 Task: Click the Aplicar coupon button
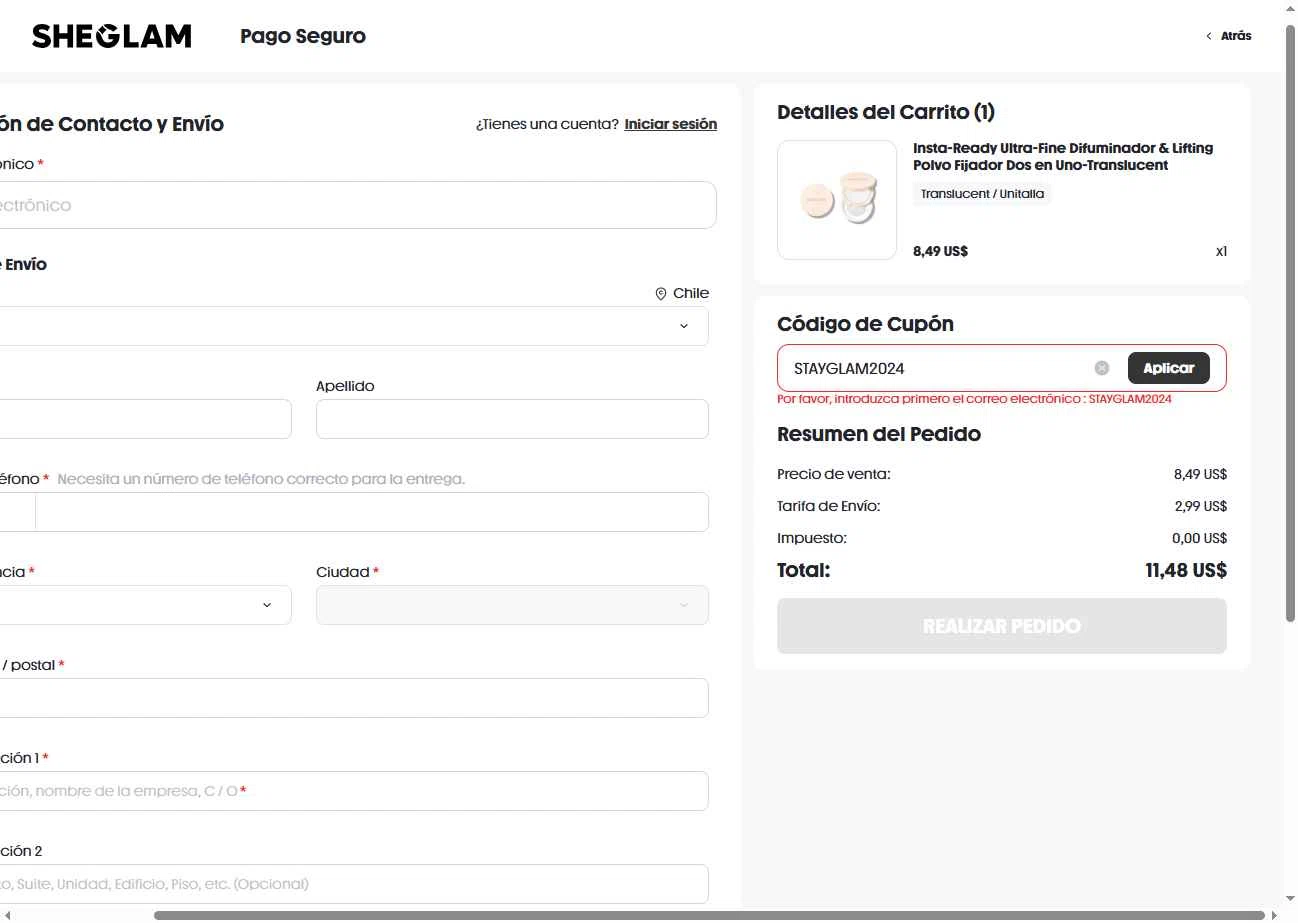[x=1169, y=368]
